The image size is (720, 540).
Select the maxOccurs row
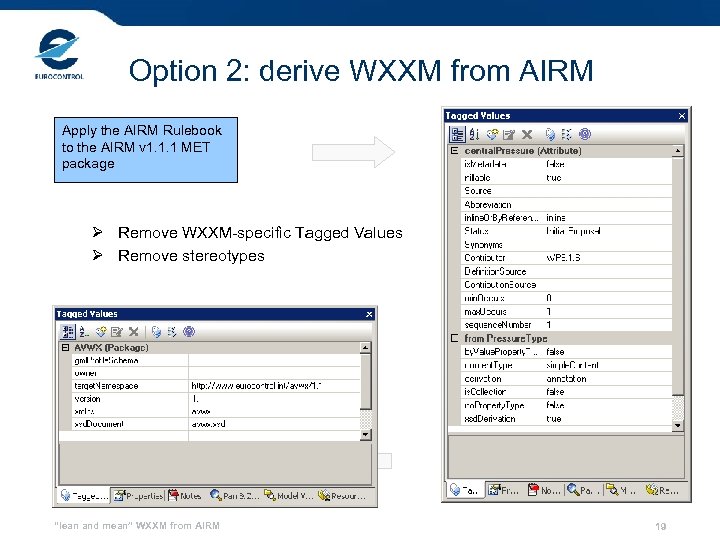(566, 312)
